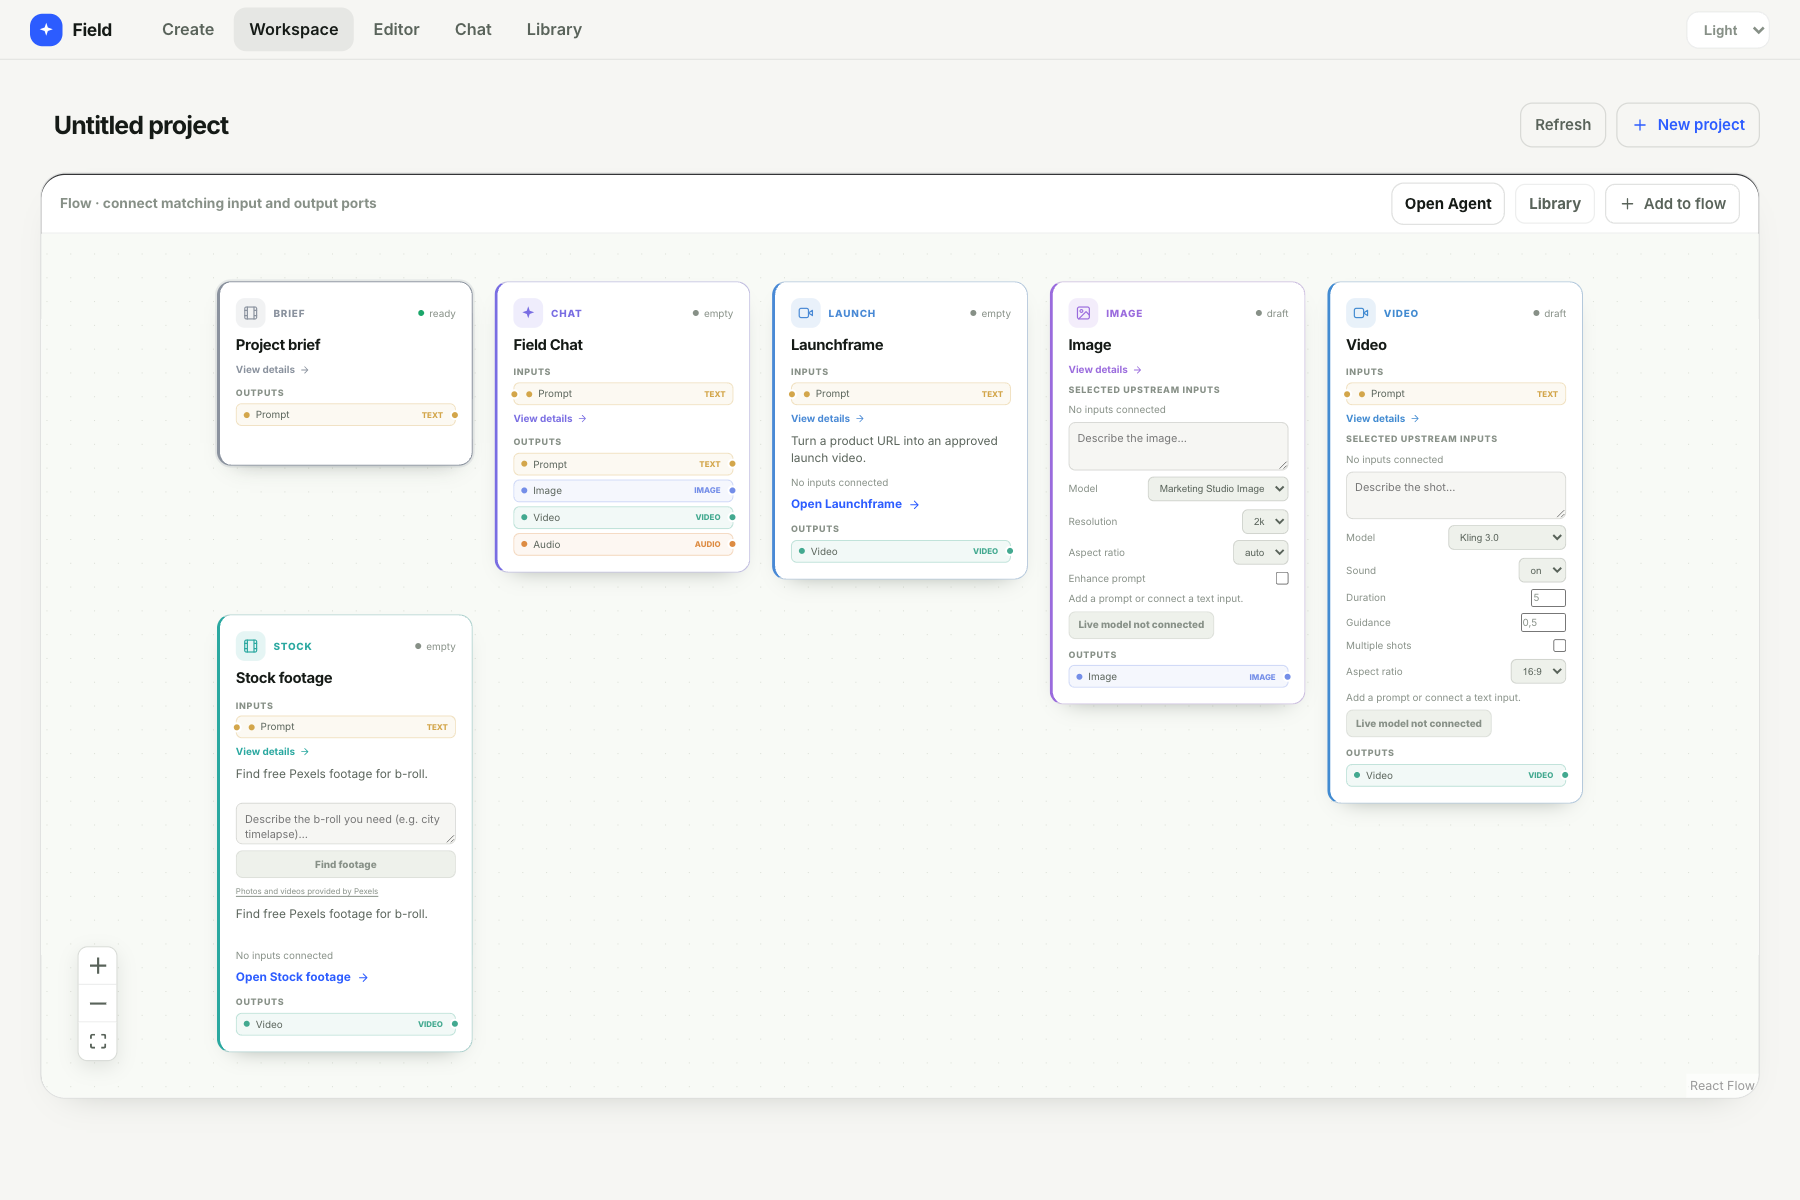Click the Open Agent button
The image size is (1800, 1200).
point(1448,204)
